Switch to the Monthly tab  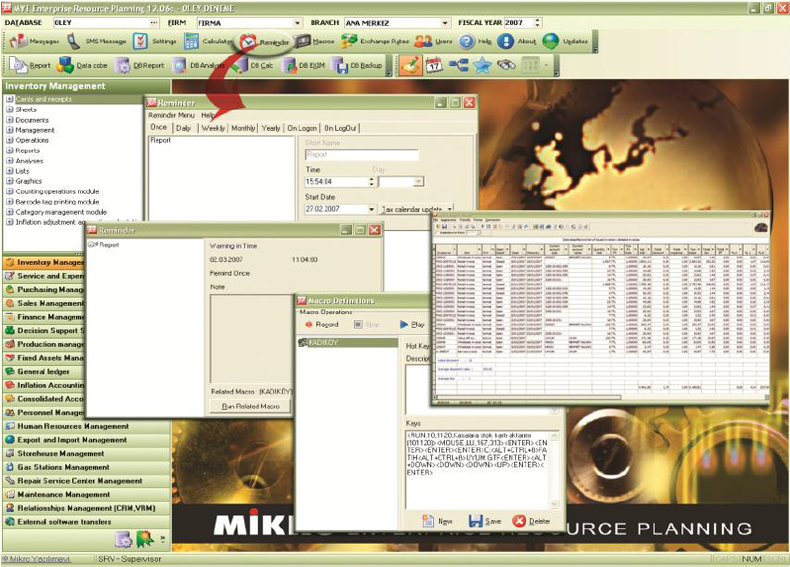(x=243, y=128)
